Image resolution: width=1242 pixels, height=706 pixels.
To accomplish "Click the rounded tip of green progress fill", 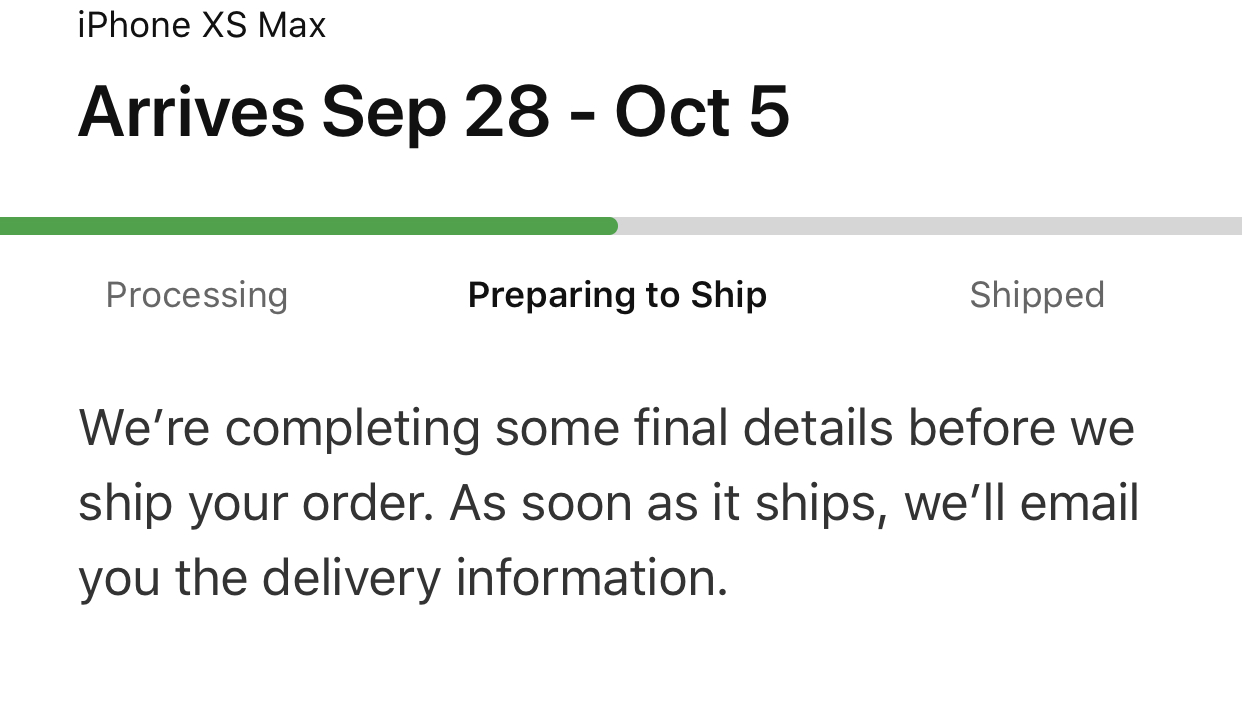I will point(610,226).
